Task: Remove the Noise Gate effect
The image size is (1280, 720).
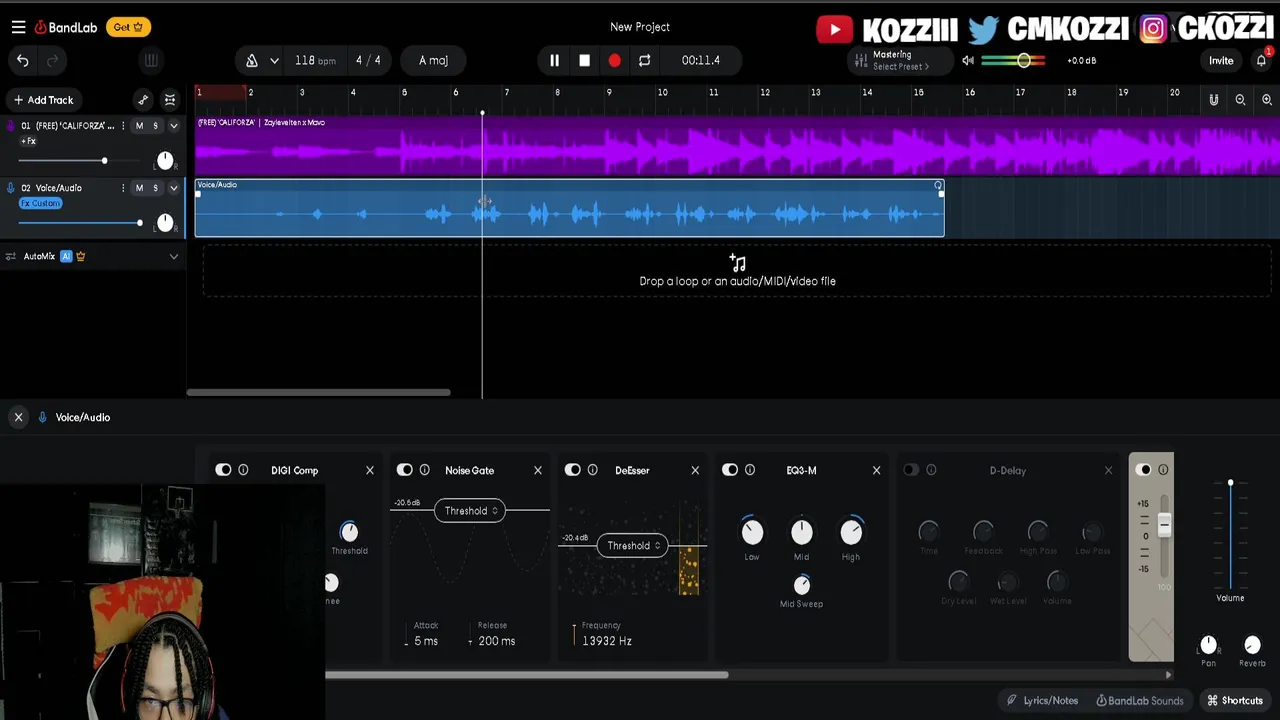Action: 538,470
